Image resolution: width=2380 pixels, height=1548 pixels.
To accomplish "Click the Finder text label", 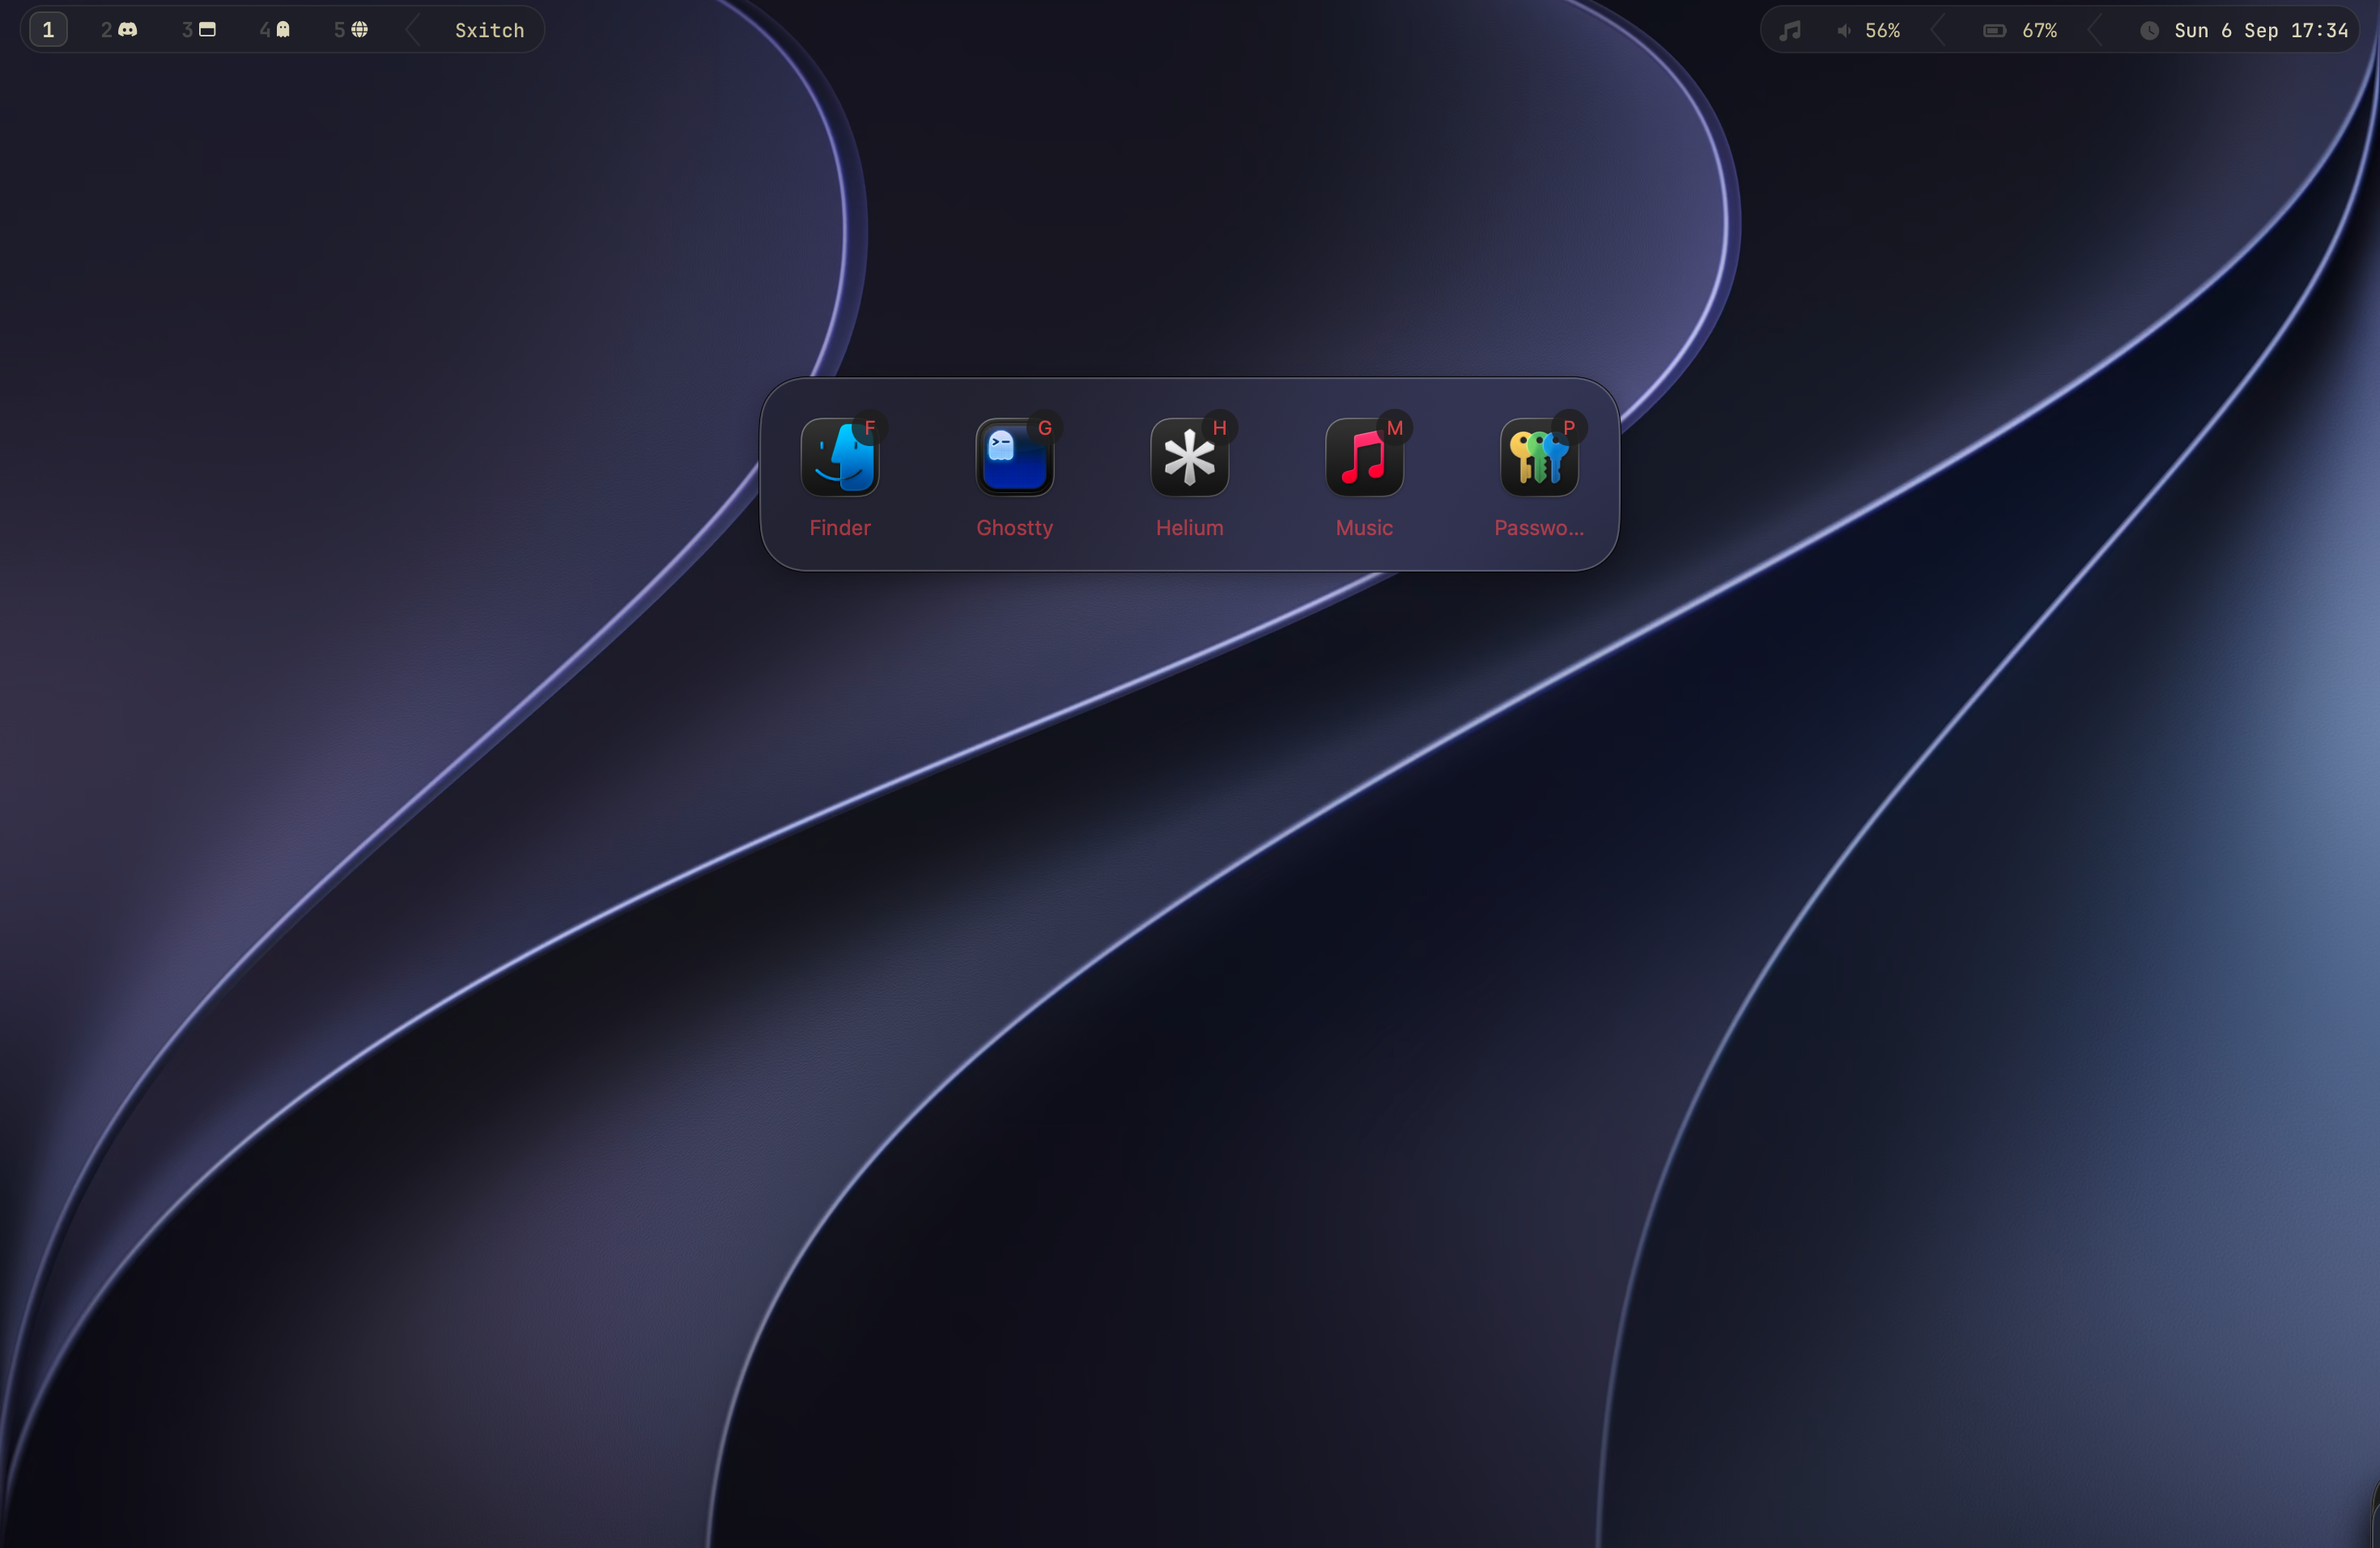I will 840,528.
